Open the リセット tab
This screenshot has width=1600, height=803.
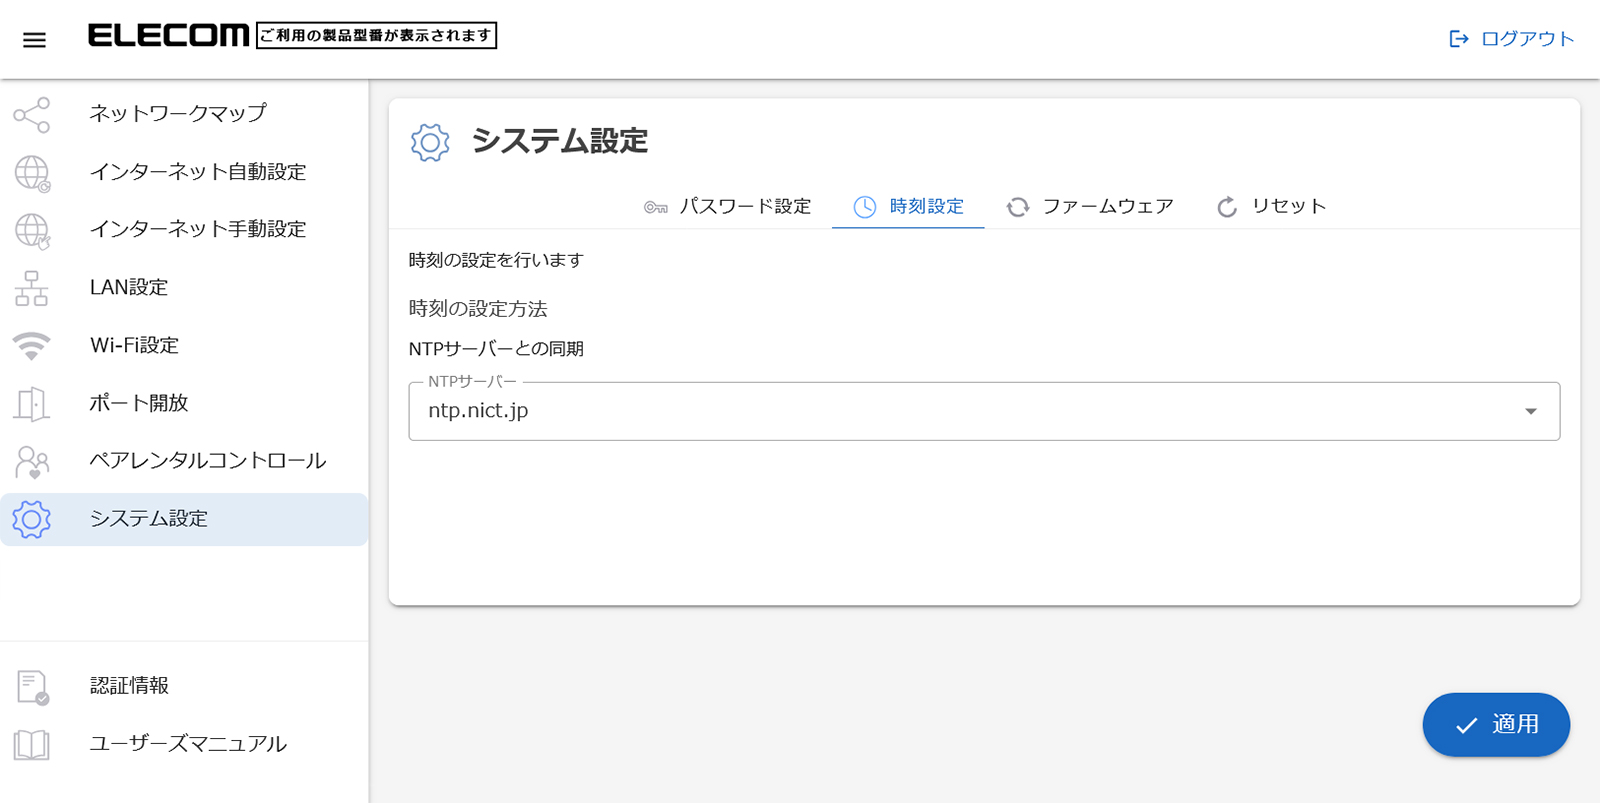click(1271, 207)
